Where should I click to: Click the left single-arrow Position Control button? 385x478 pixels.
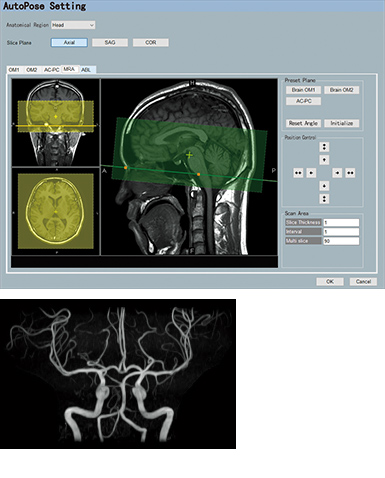[x=311, y=173]
